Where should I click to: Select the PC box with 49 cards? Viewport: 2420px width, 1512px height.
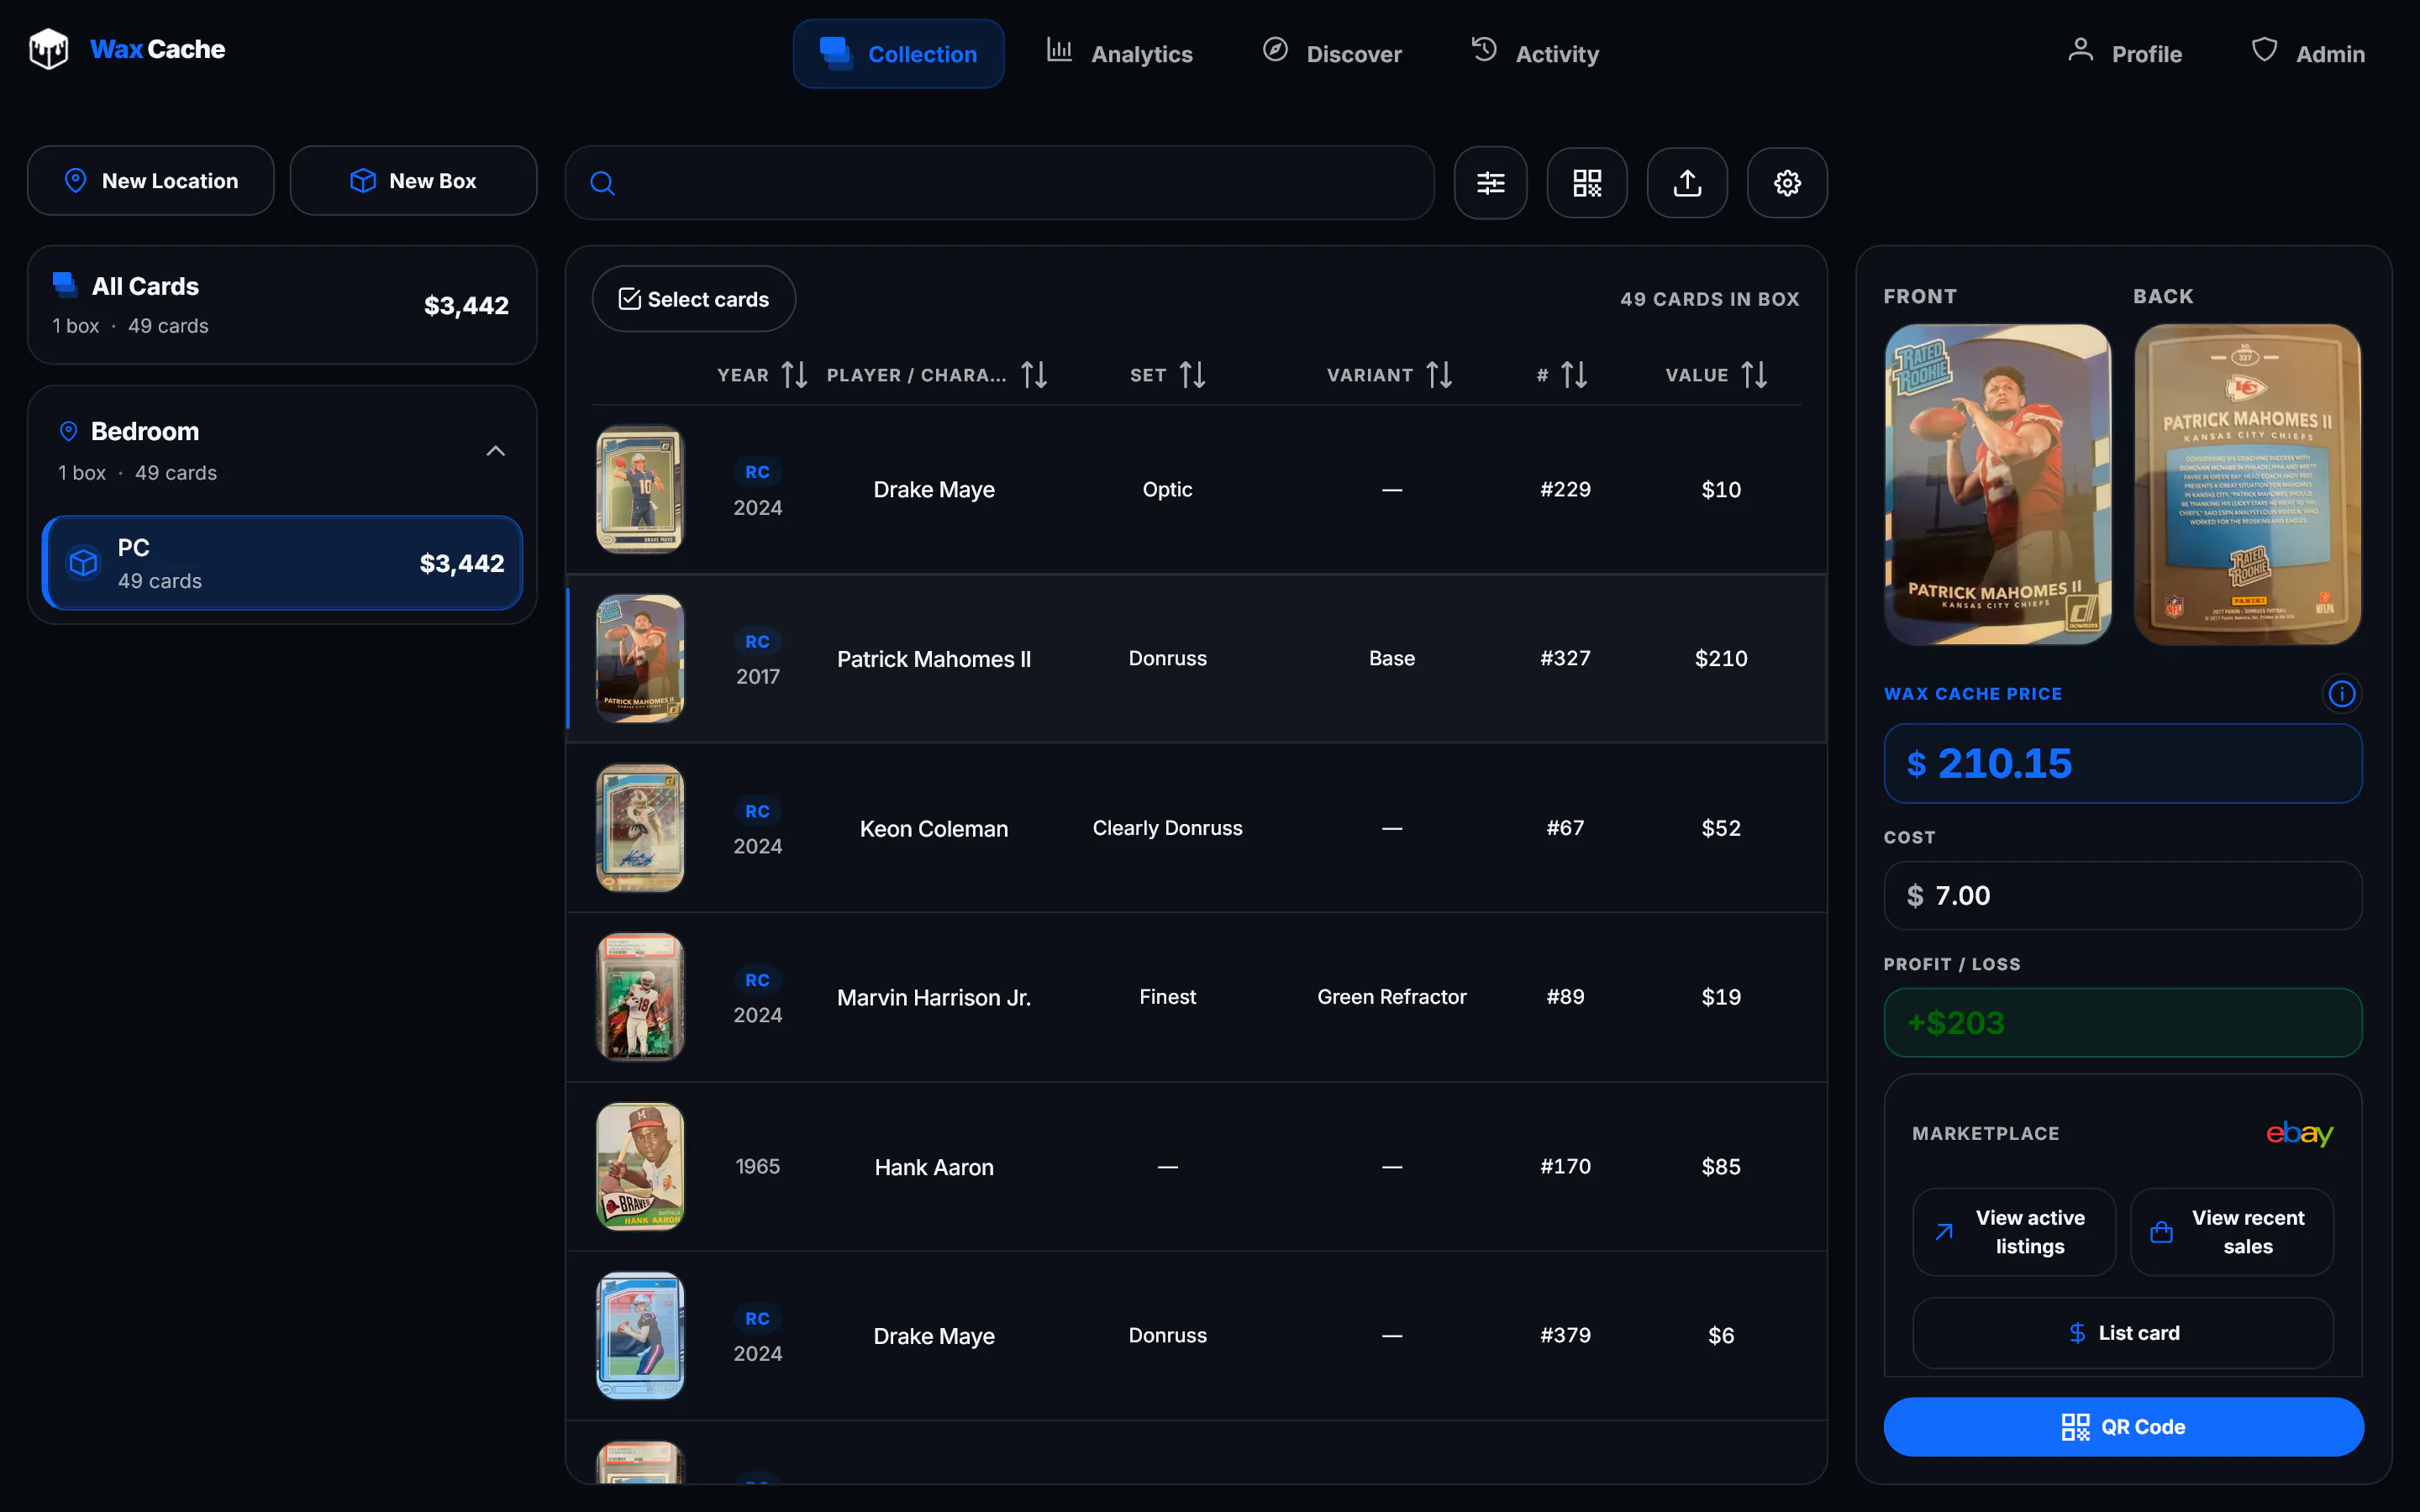[282, 563]
